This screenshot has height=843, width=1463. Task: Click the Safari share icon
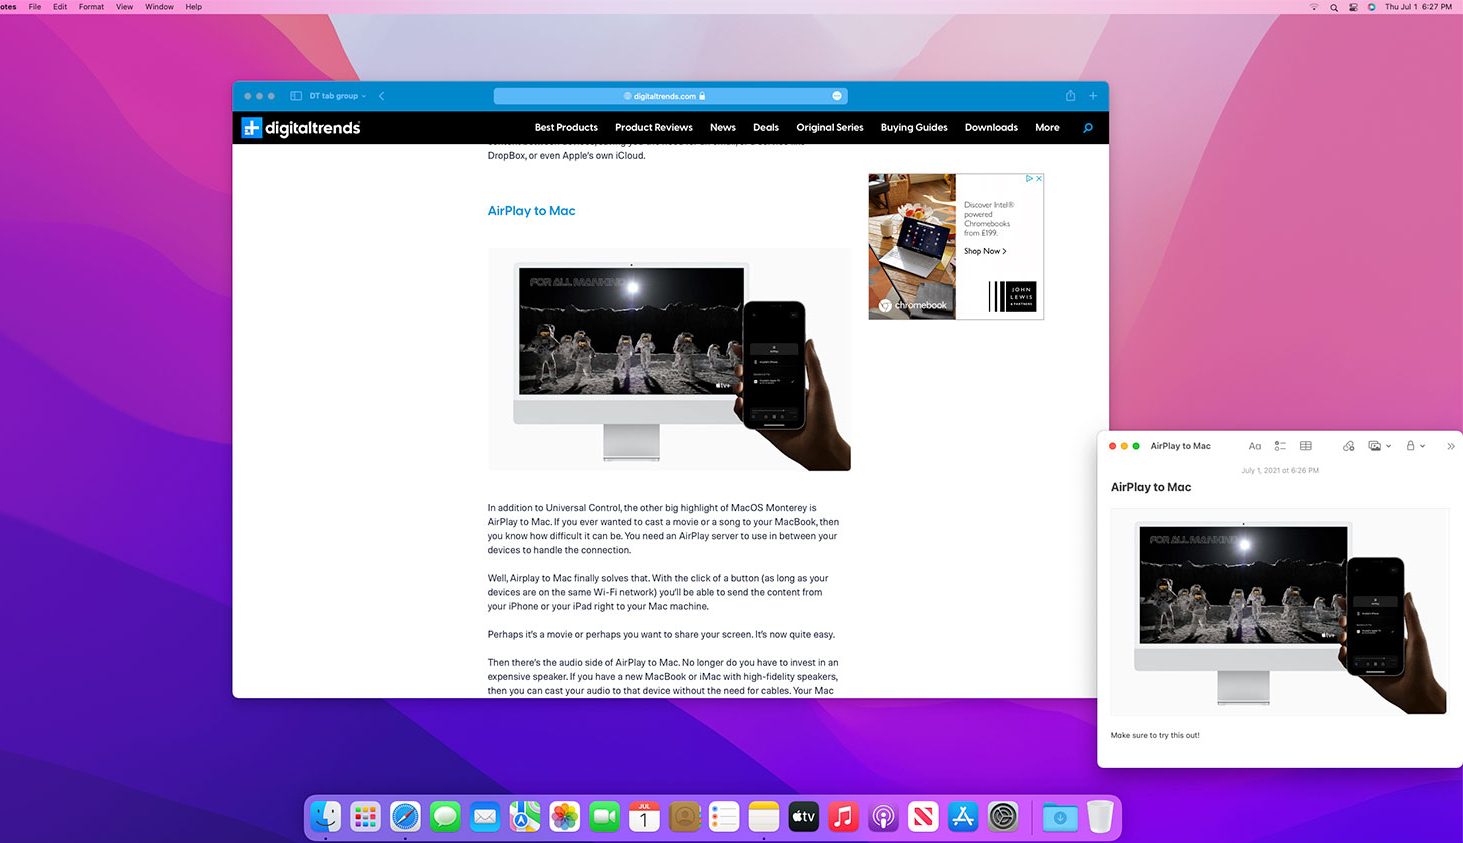1069,95
